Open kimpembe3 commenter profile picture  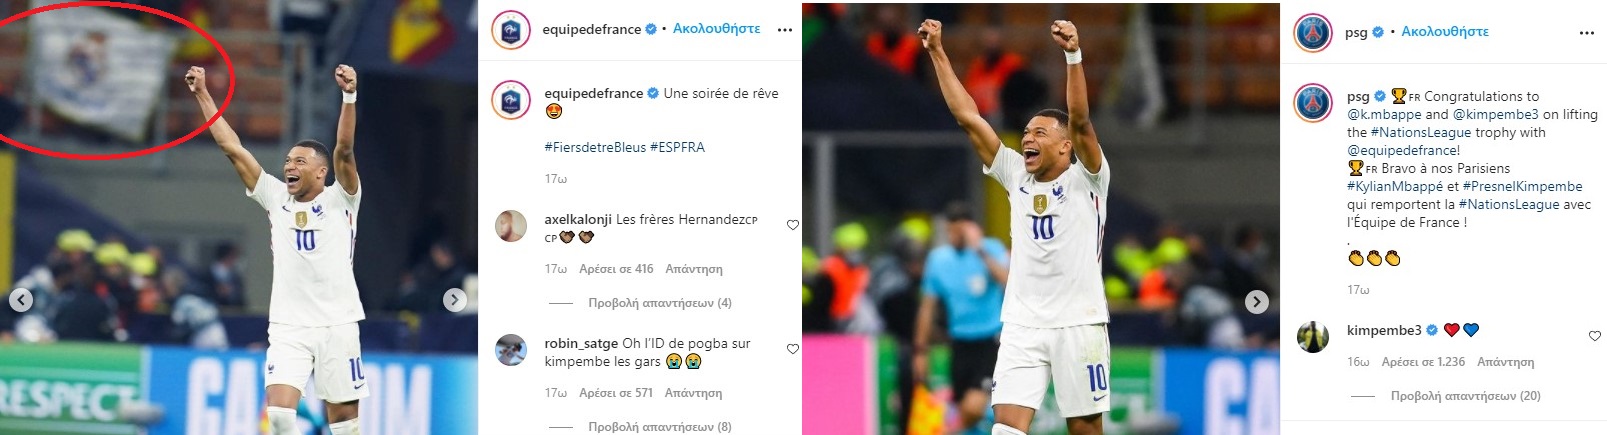coord(1313,337)
